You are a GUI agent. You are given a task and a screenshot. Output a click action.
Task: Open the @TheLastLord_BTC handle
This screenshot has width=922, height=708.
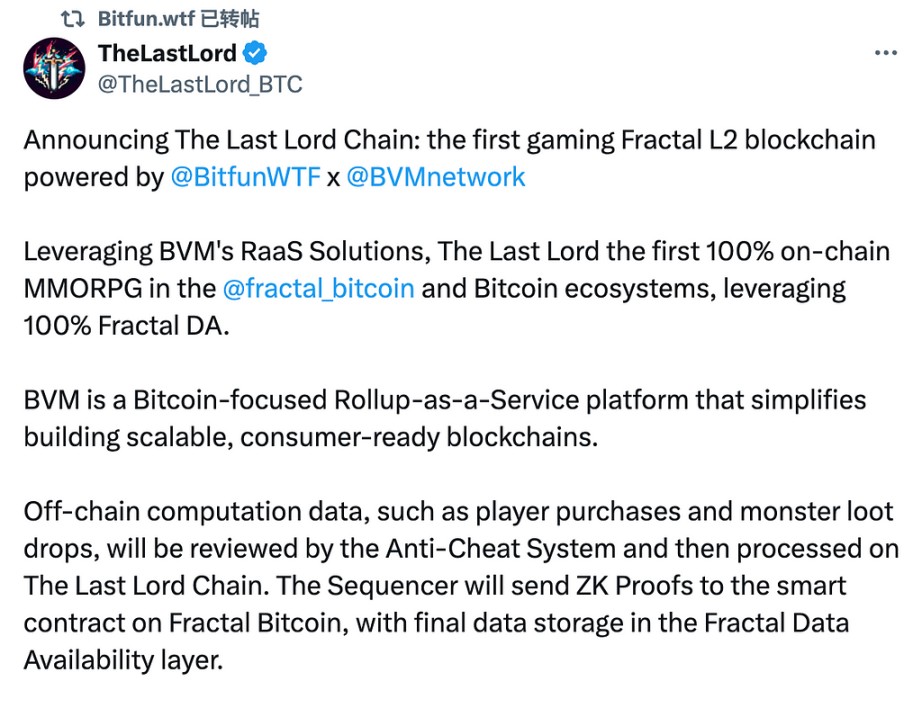click(x=200, y=84)
